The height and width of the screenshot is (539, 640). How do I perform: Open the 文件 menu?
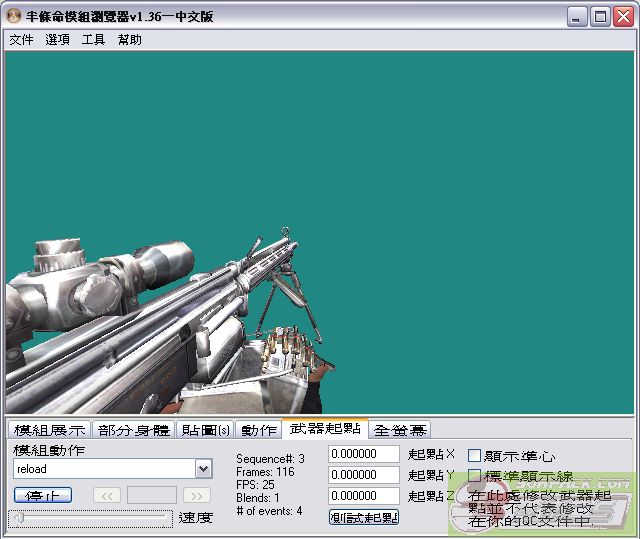[x=21, y=40]
